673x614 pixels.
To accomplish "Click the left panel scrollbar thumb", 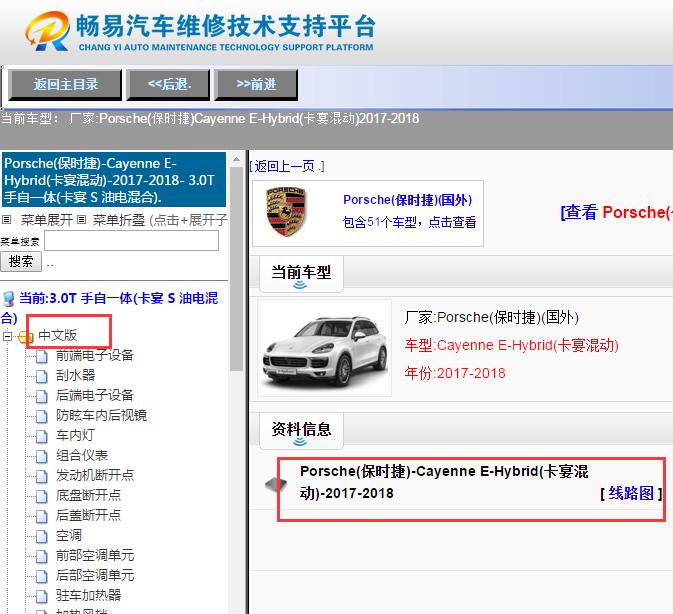I will (236, 269).
